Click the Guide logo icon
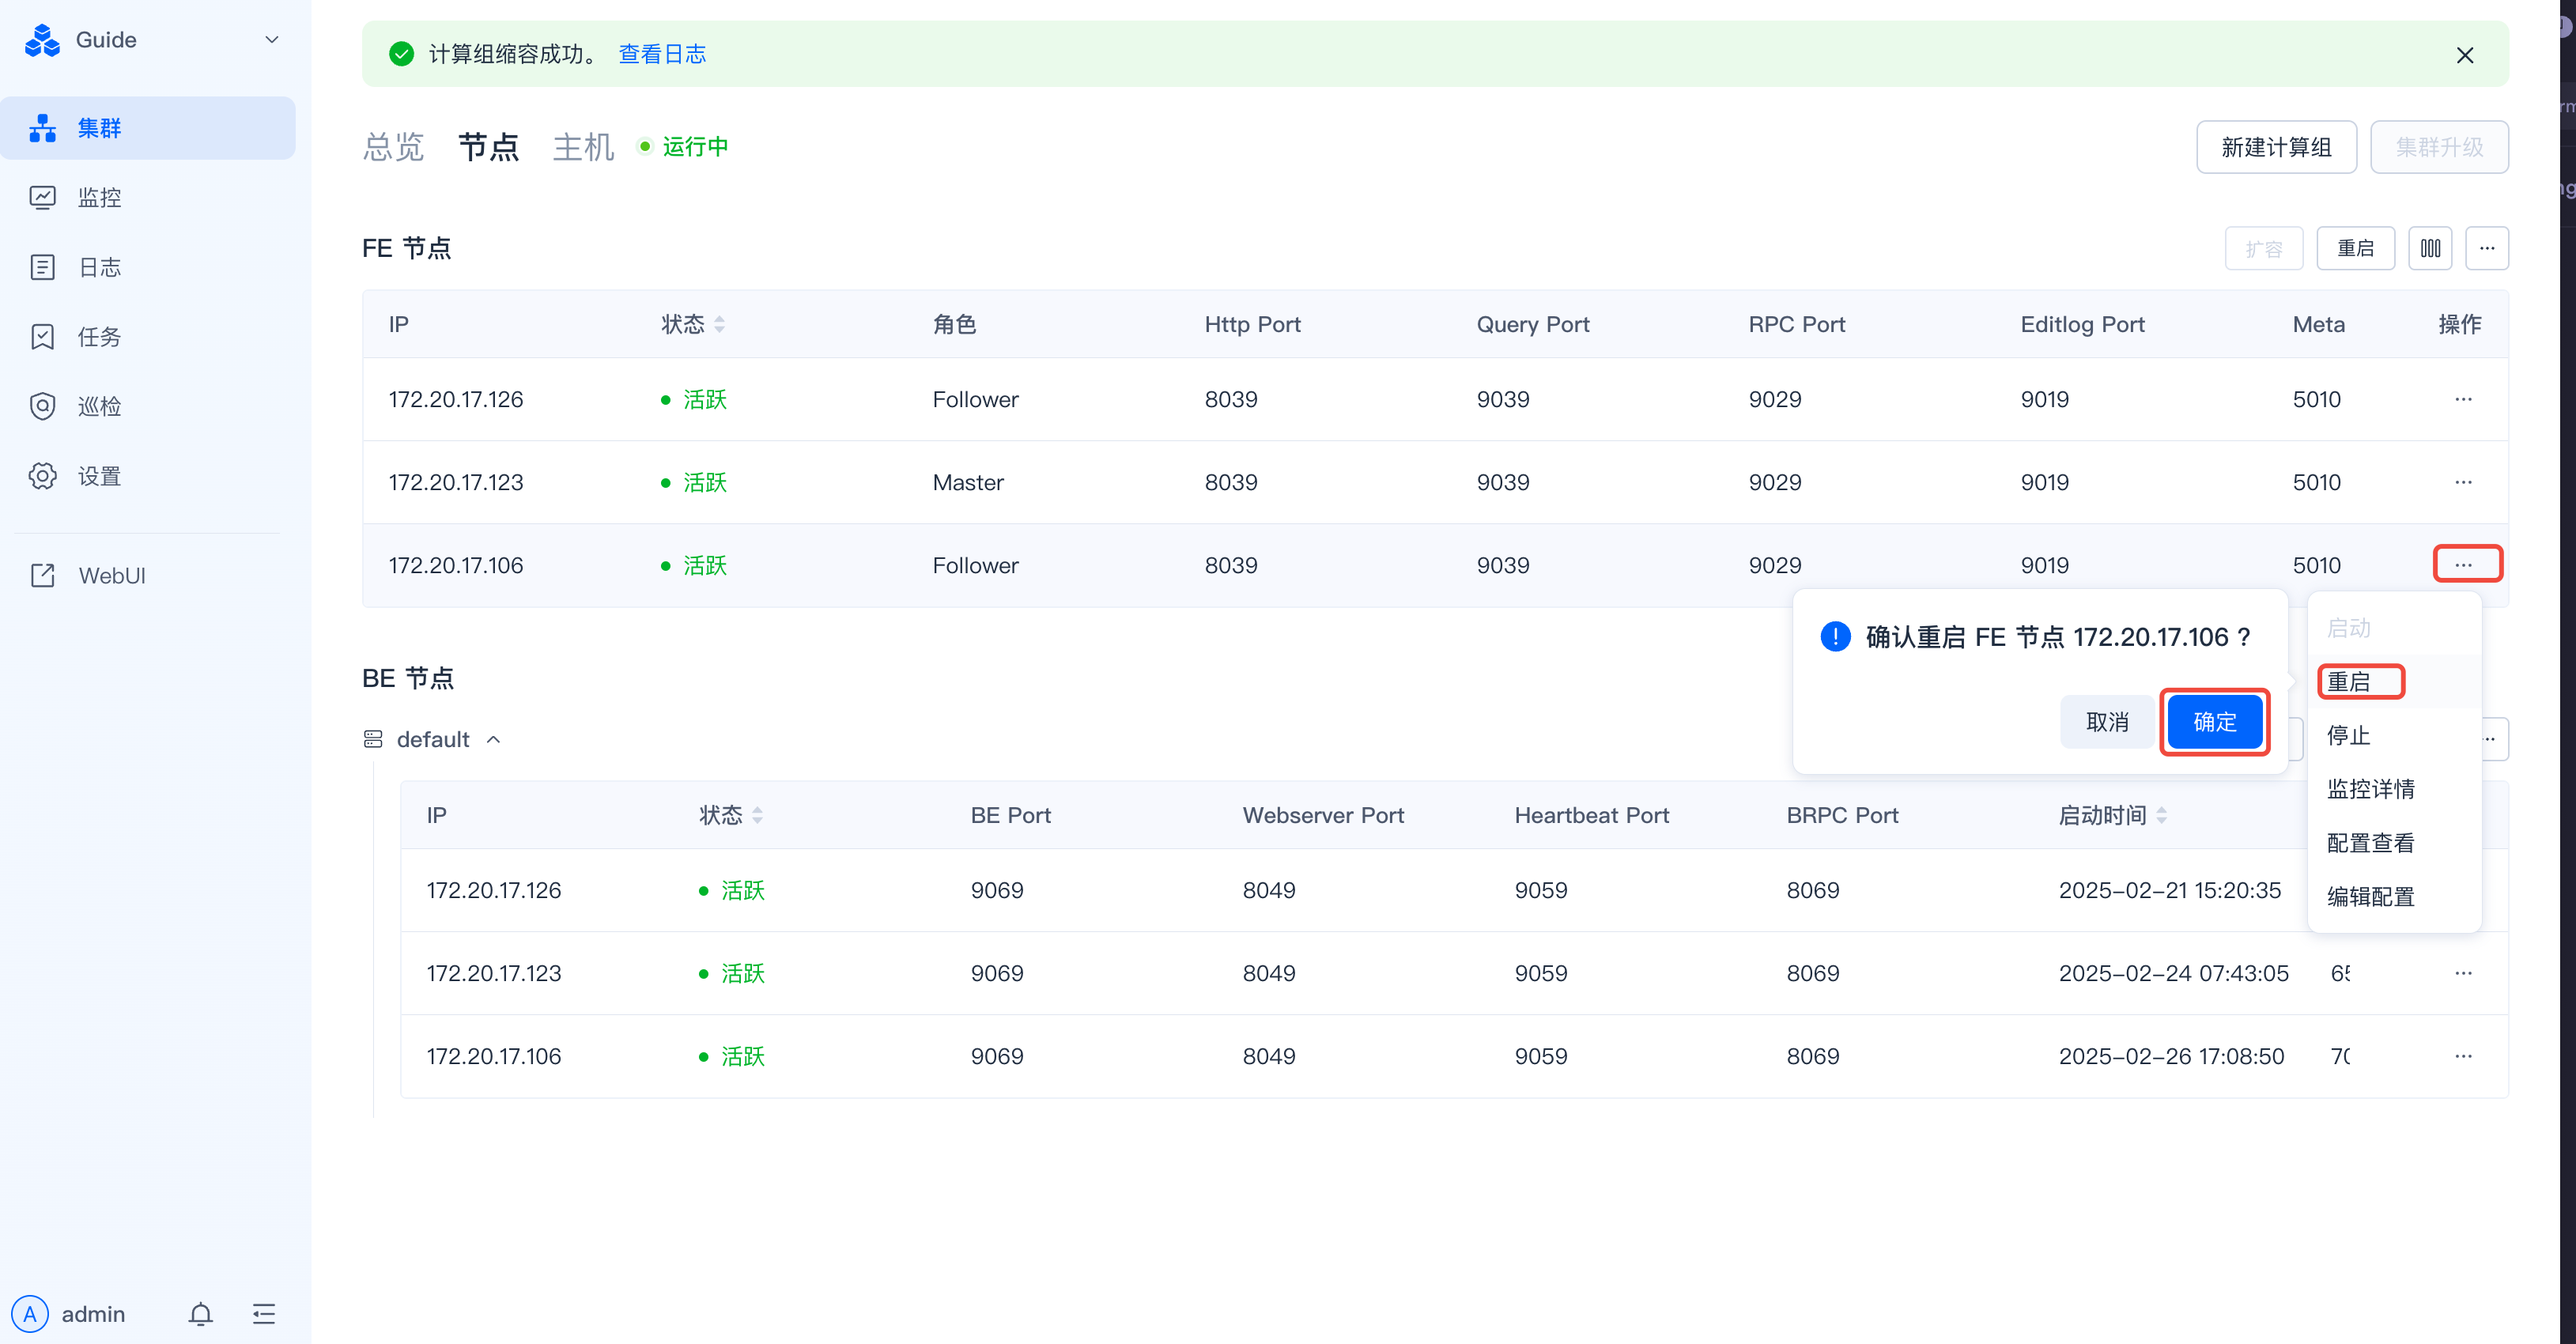 (42, 40)
